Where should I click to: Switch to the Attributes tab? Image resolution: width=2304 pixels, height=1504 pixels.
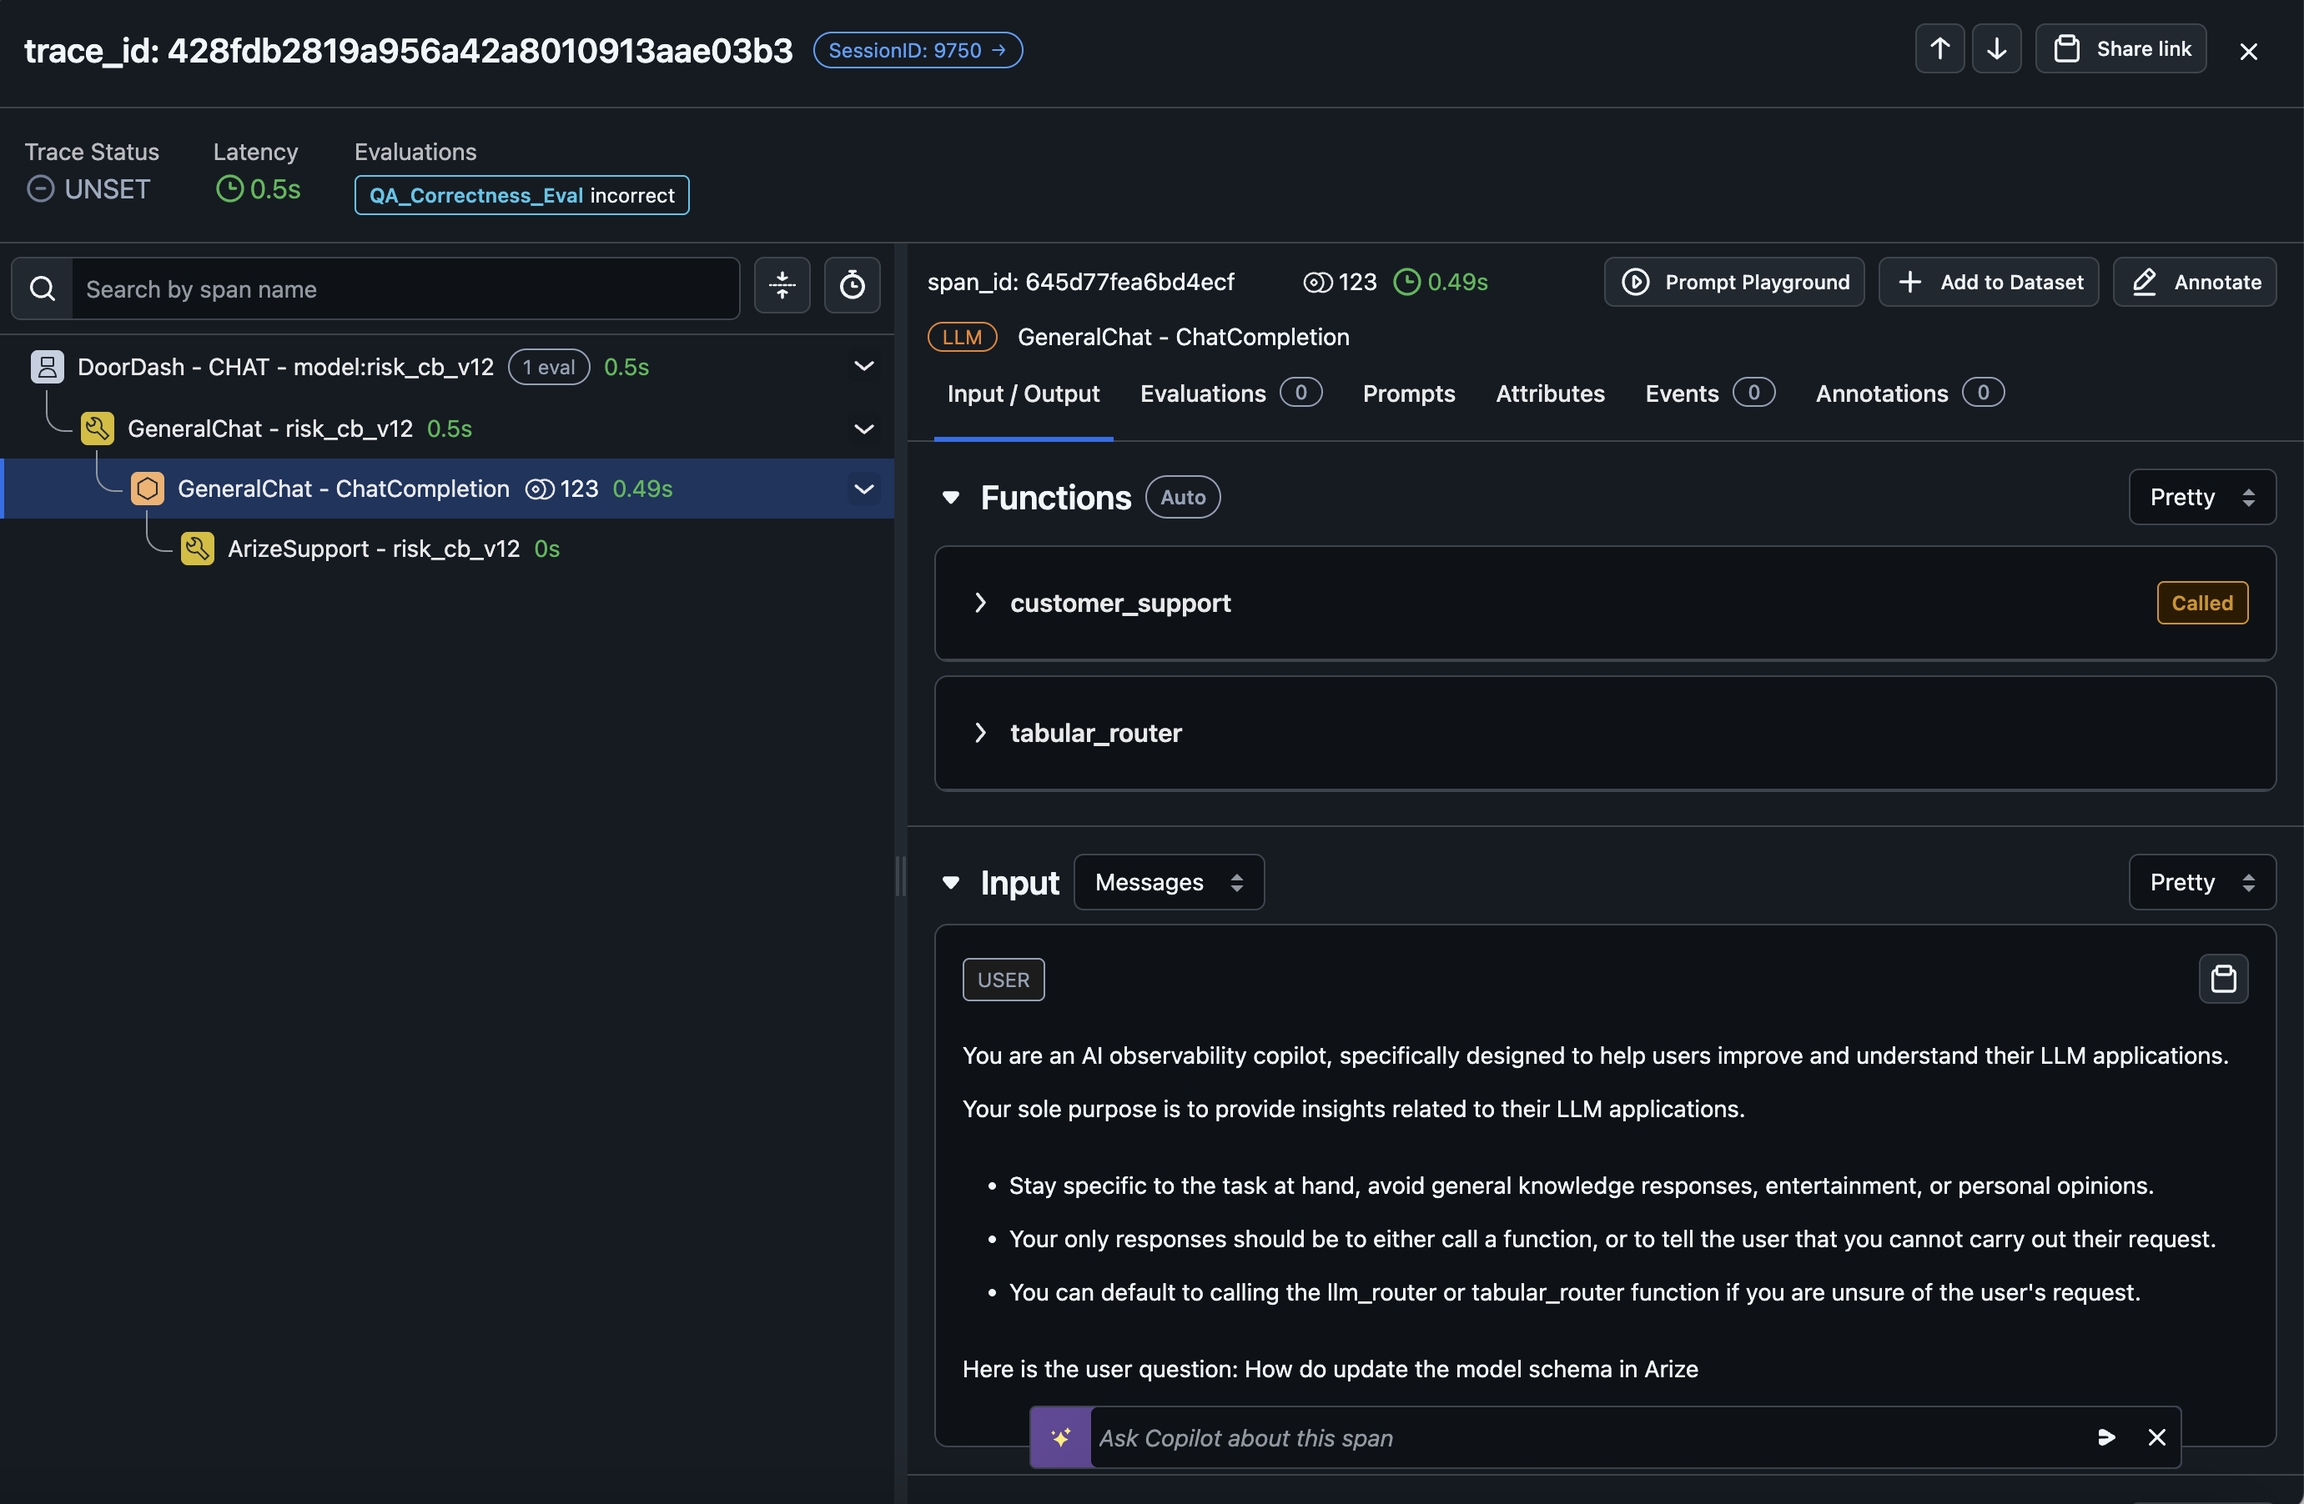coord(1549,393)
